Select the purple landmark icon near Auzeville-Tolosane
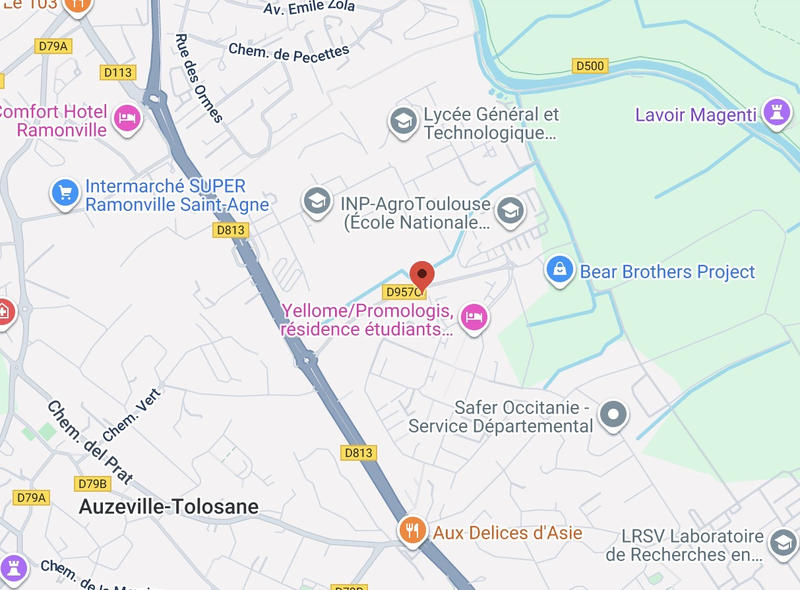Screen dimensions: 800x590 (14, 568)
